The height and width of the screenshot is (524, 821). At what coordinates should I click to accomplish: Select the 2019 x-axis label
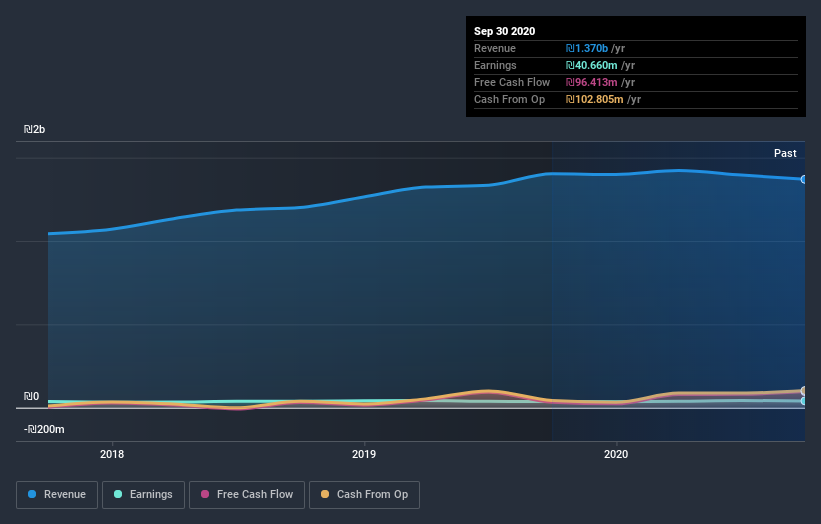click(364, 454)
